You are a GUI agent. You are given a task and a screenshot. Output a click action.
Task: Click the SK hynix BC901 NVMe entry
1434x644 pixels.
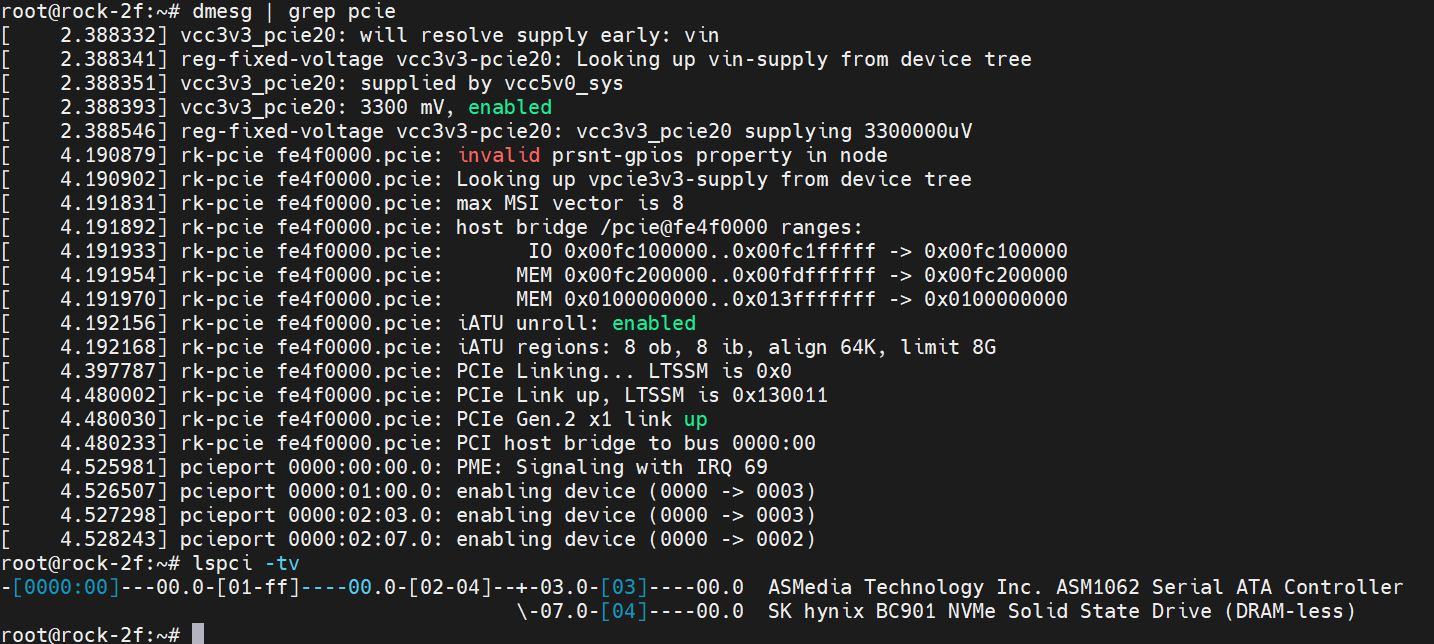click(1062, 611)
